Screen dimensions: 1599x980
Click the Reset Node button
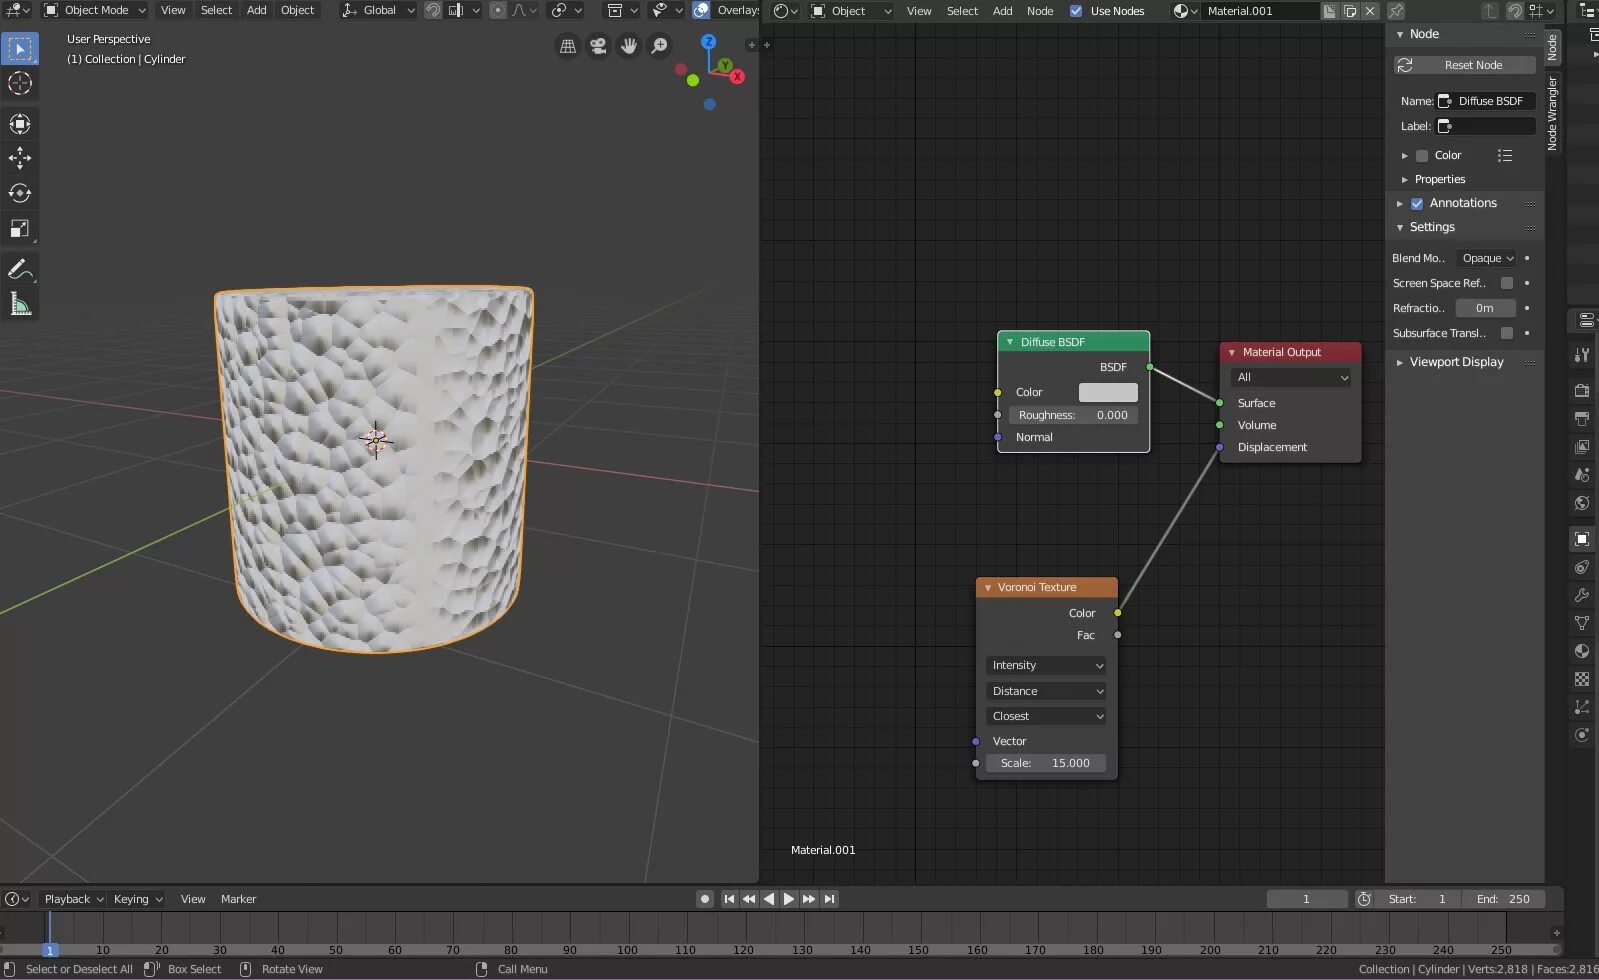(x=1465, y=65)
